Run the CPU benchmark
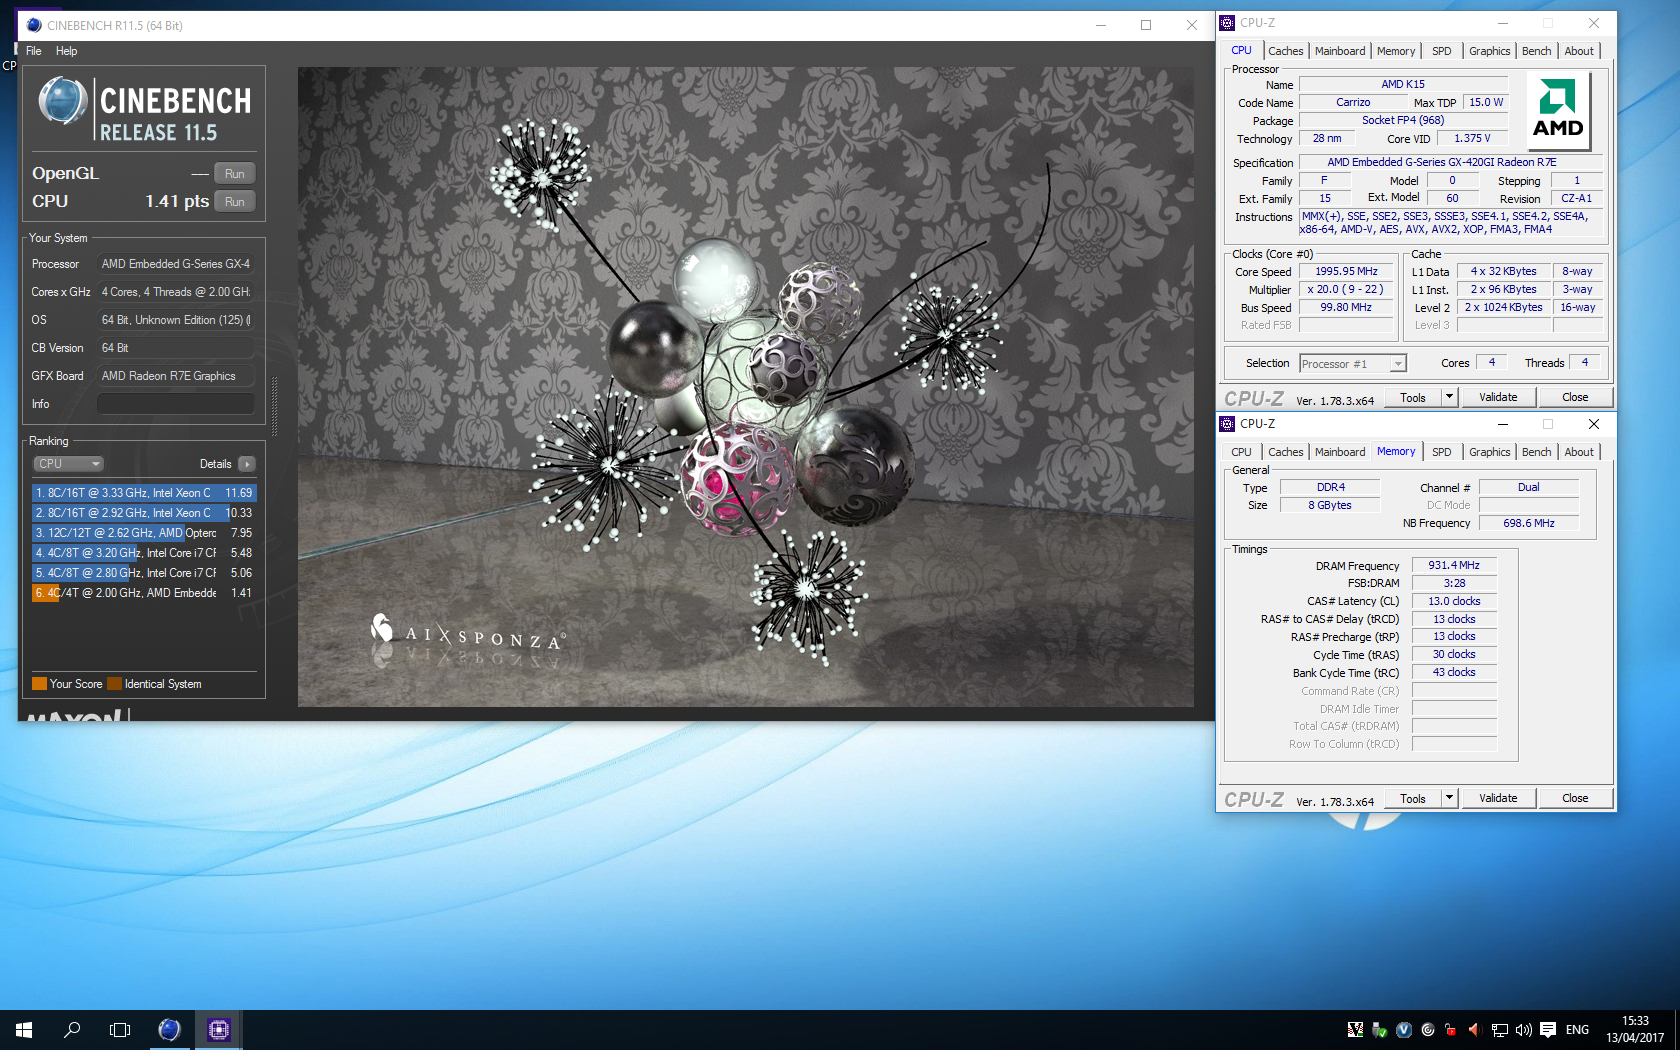The height and width of the screenshot is (1050, 1680). tap(235, 202)
